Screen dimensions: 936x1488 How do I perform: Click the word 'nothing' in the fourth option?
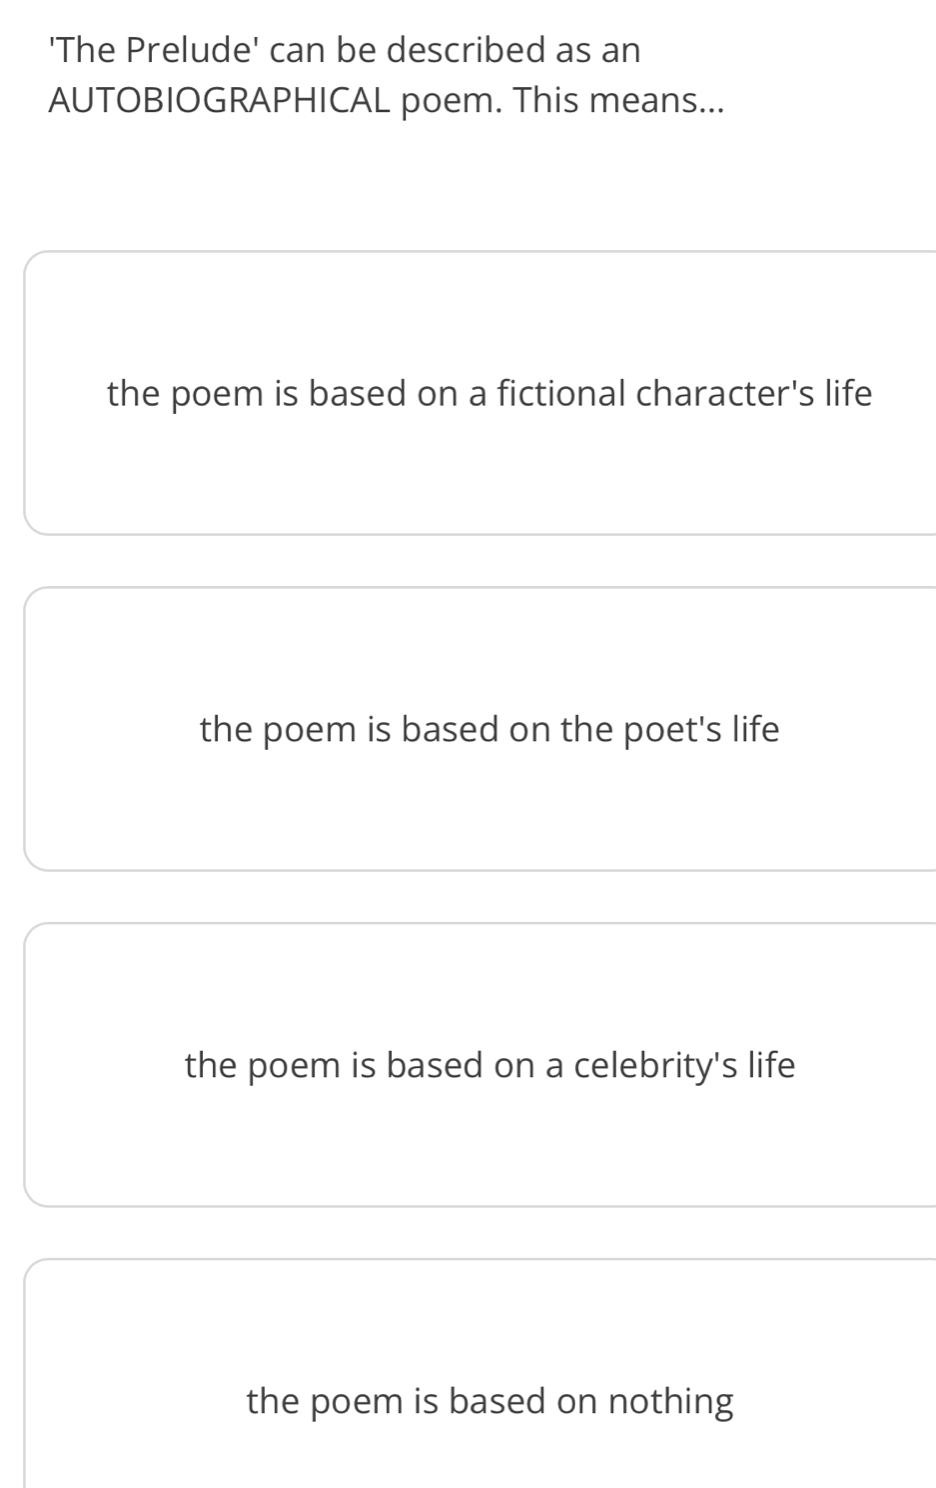pyautogui.click(x=671, y=1400)
